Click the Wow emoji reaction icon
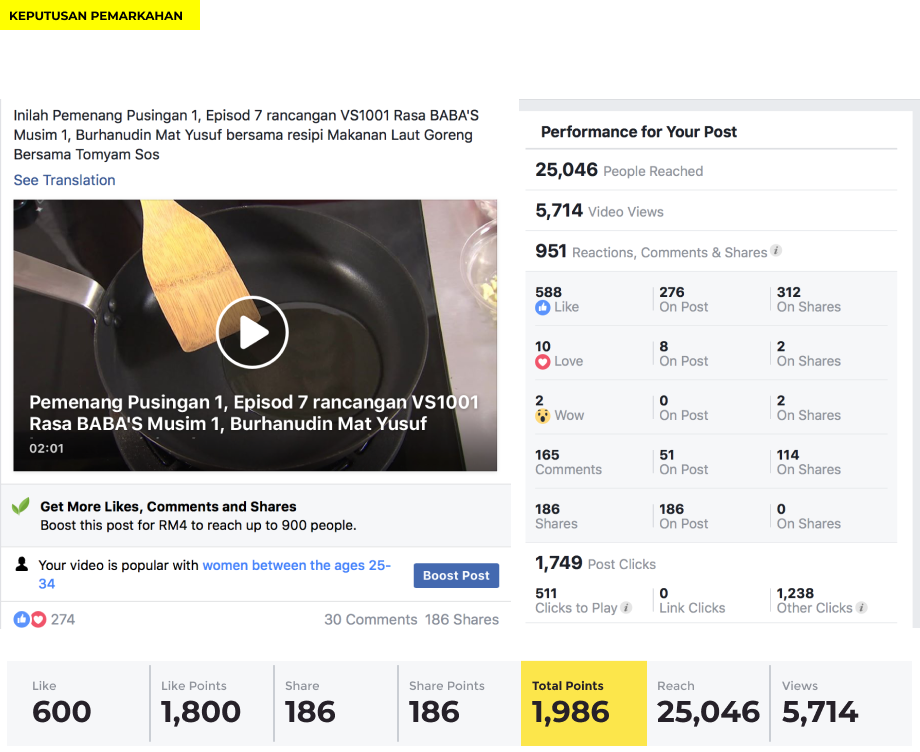Viewport: 920px width, 752px height. point(543,416)
